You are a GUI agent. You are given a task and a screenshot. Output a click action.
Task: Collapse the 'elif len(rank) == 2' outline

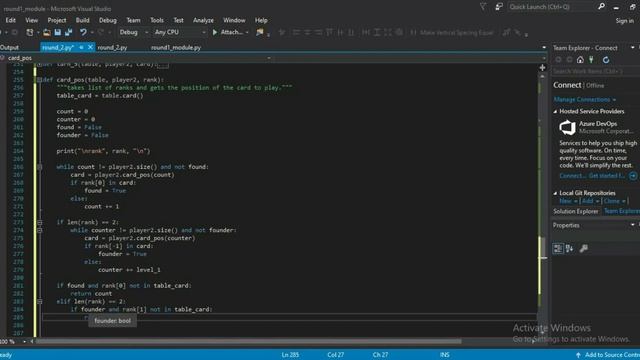tap(39, 302)
